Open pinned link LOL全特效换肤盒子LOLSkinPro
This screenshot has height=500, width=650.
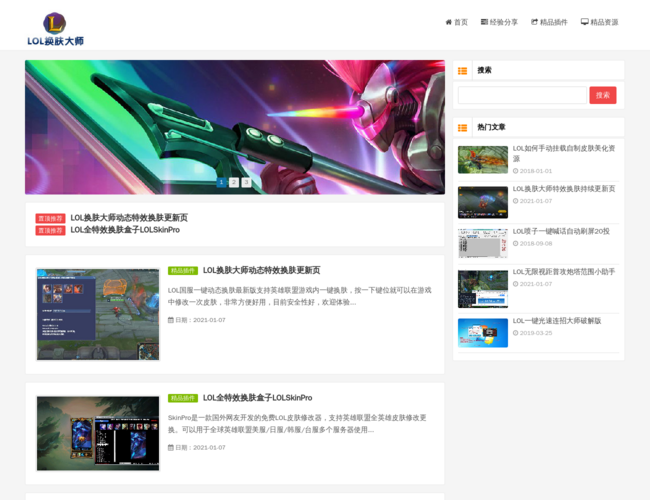[x=125, y=230]
